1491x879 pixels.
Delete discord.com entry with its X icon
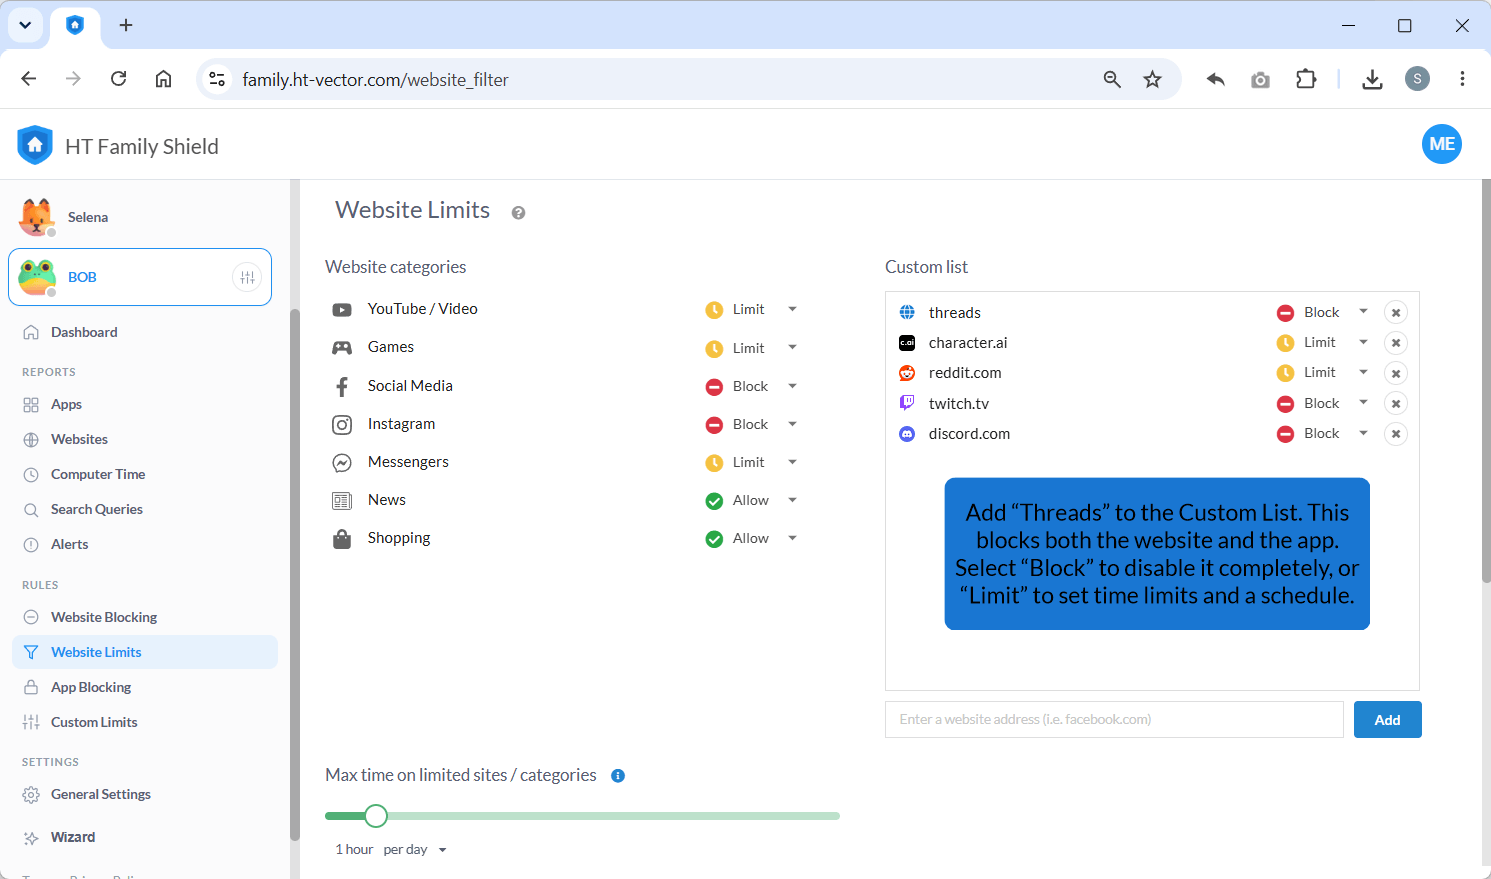click(1396, 434)
